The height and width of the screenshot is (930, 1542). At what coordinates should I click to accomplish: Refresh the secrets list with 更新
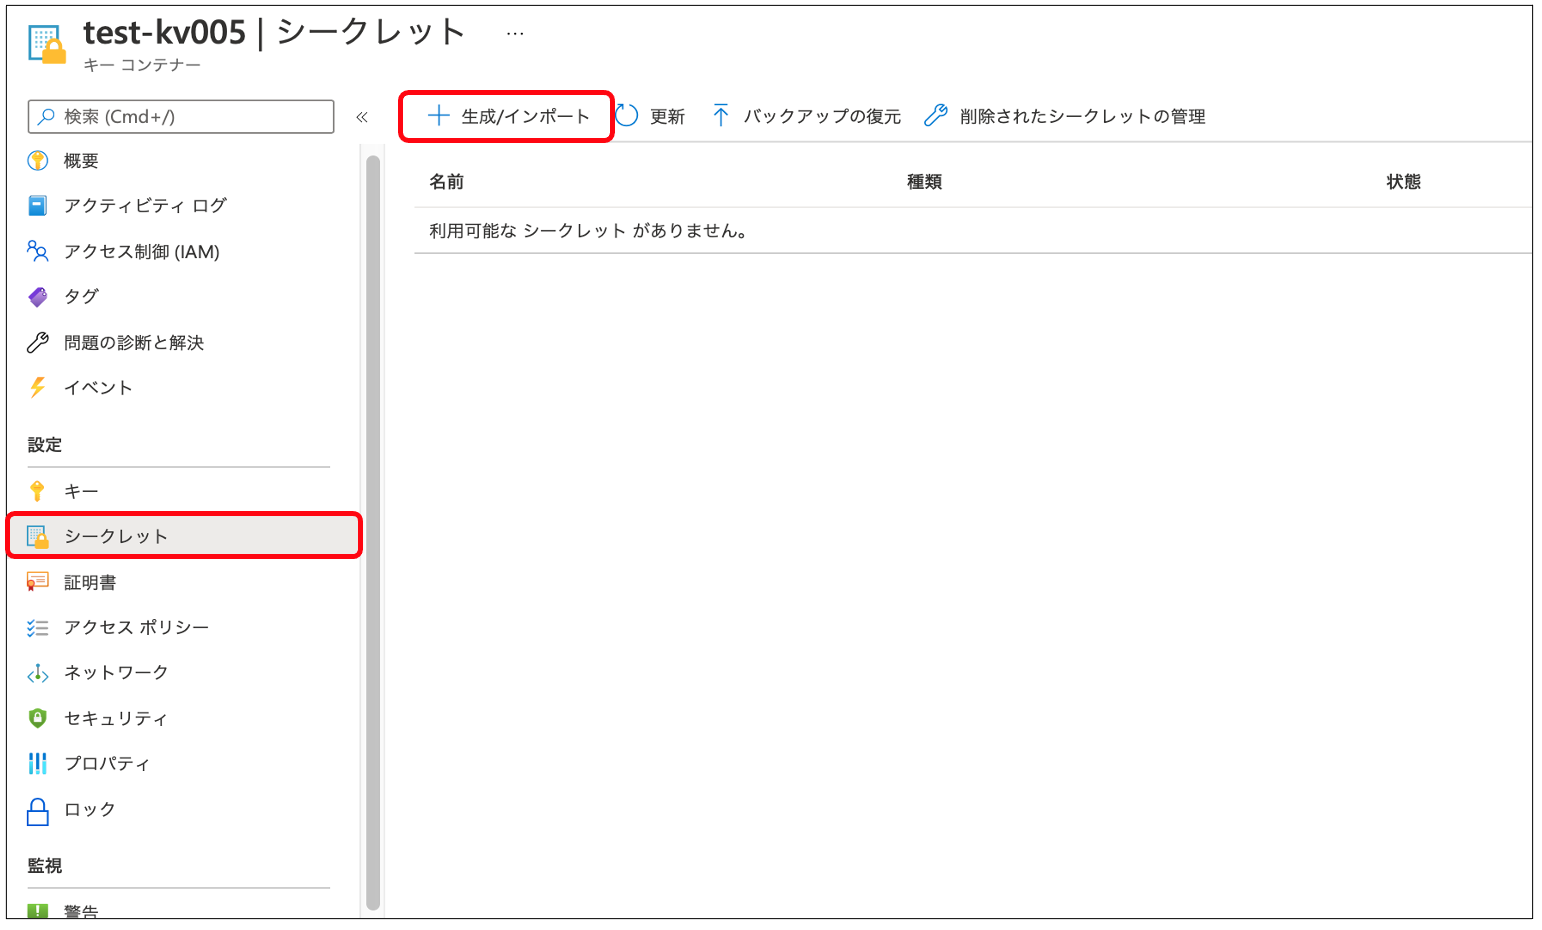pyautogui.click(x=667, y=116)
